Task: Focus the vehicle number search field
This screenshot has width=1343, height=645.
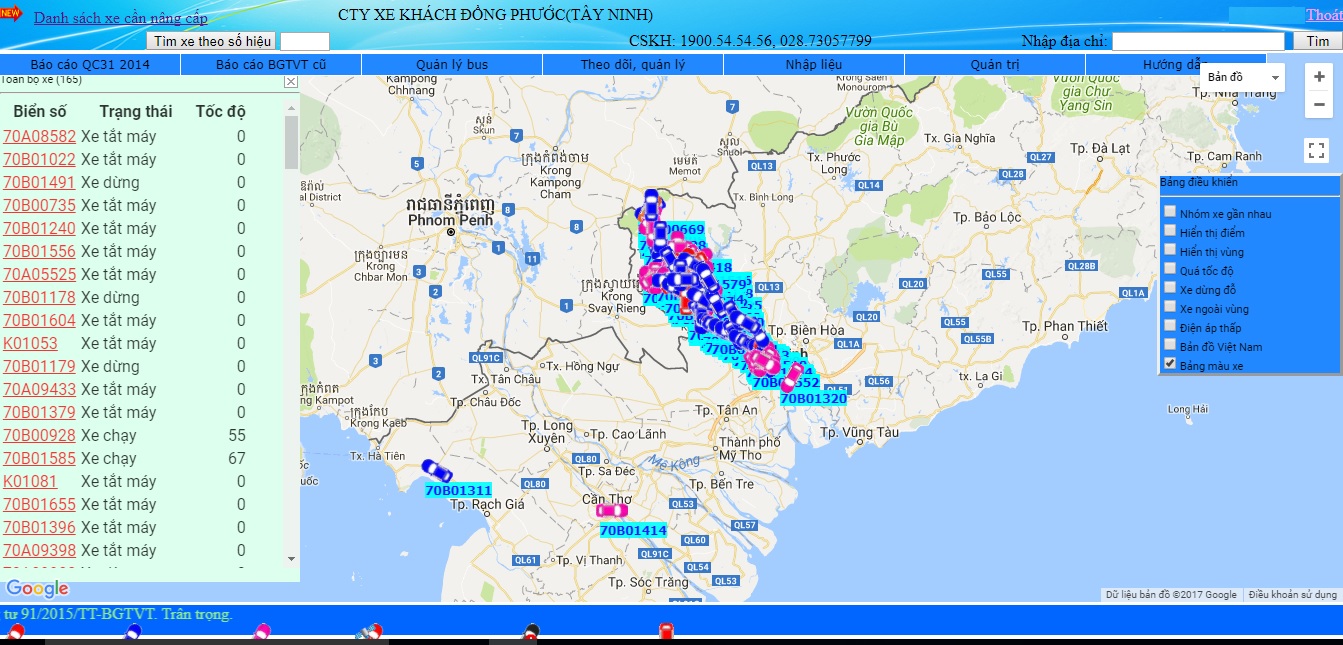Action: coord(305,41)
